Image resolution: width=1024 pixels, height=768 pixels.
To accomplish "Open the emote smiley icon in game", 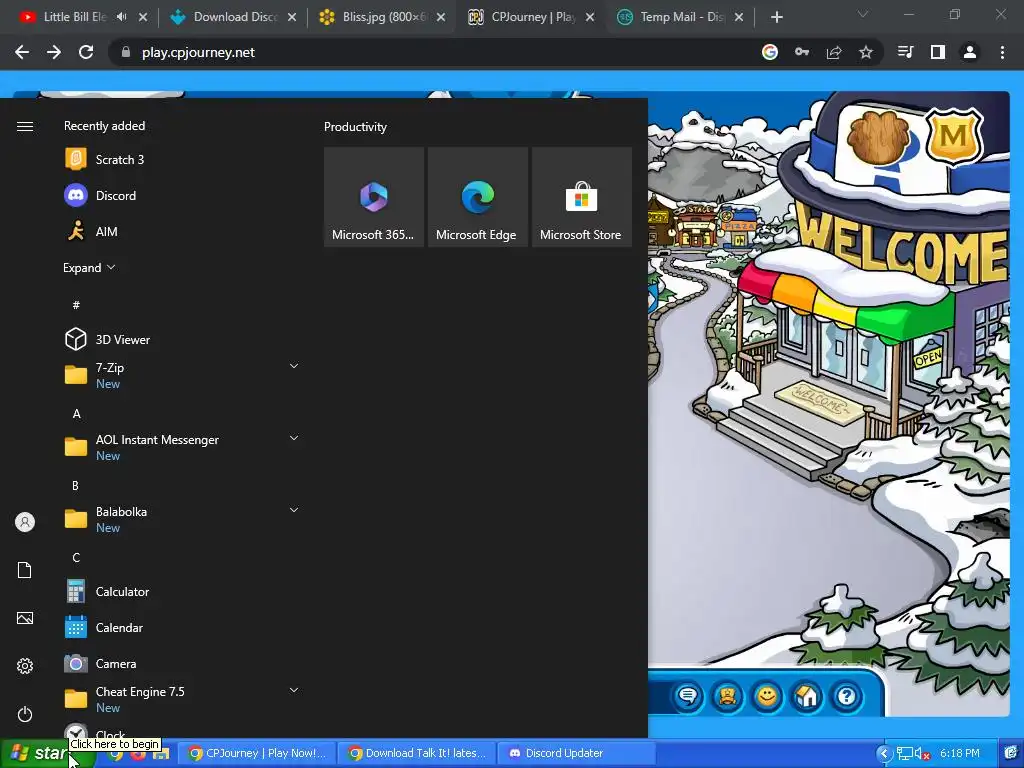I will (767, 696).
